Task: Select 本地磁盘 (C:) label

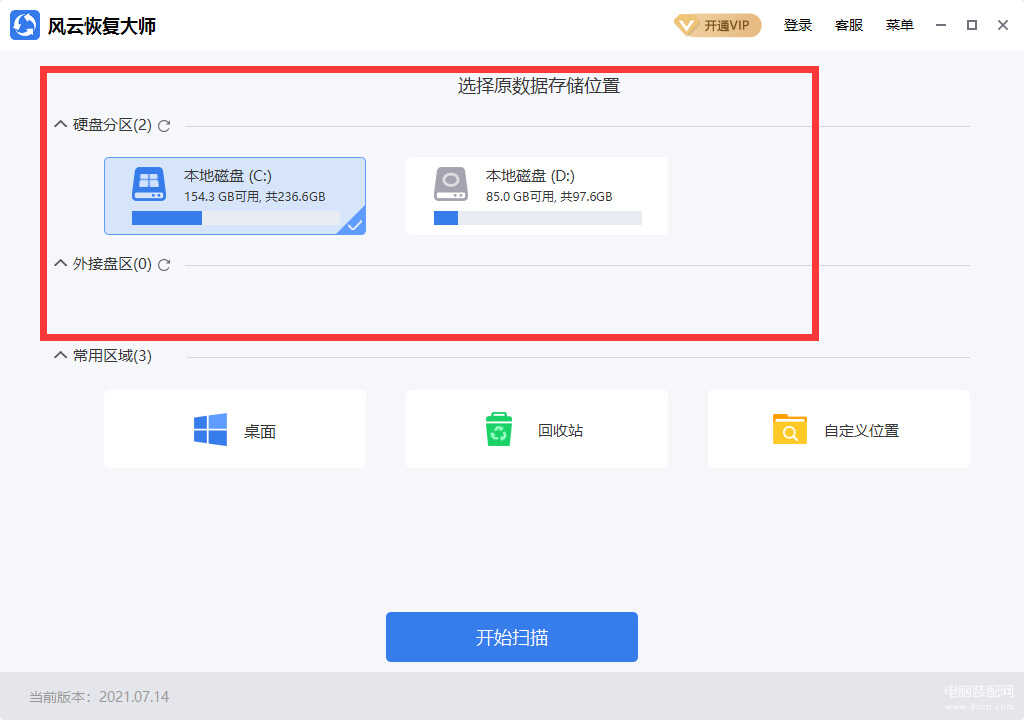Action: coord(227,176)
